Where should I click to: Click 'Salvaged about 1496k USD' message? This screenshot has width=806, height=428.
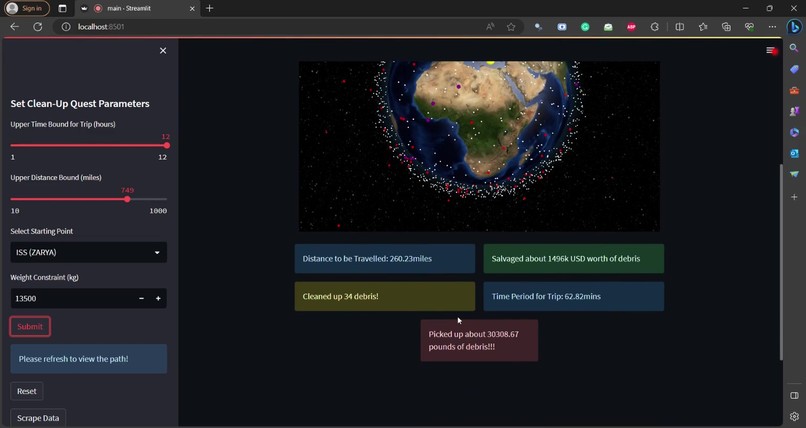pos(574,258)
